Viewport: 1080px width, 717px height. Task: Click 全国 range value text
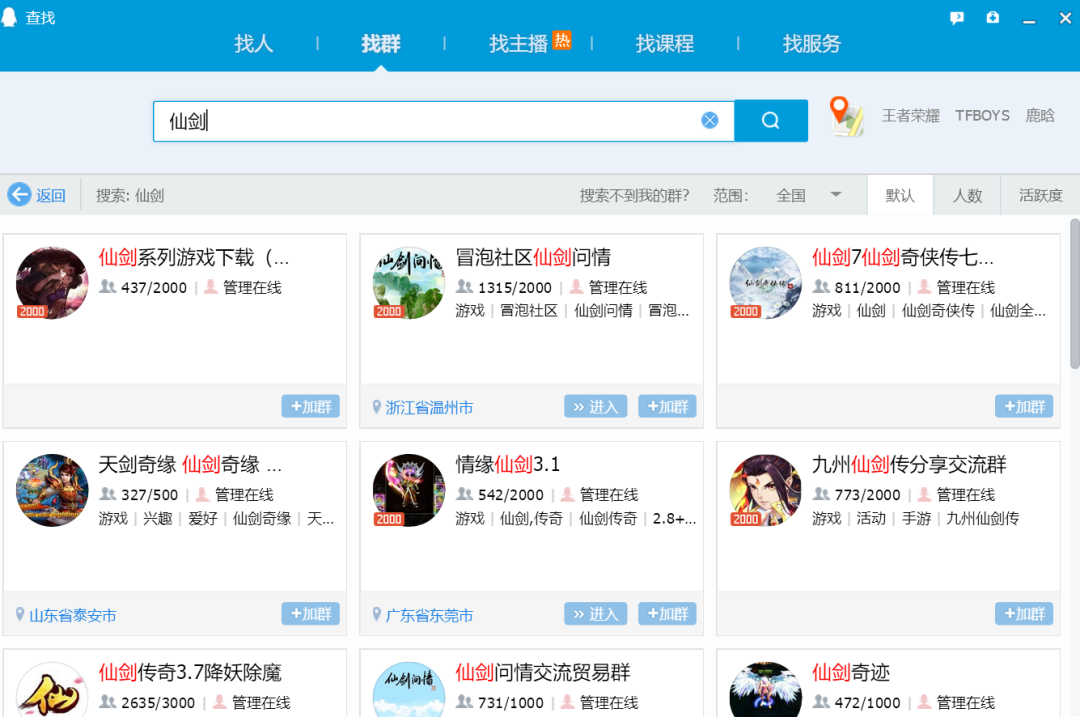[791, 196]
